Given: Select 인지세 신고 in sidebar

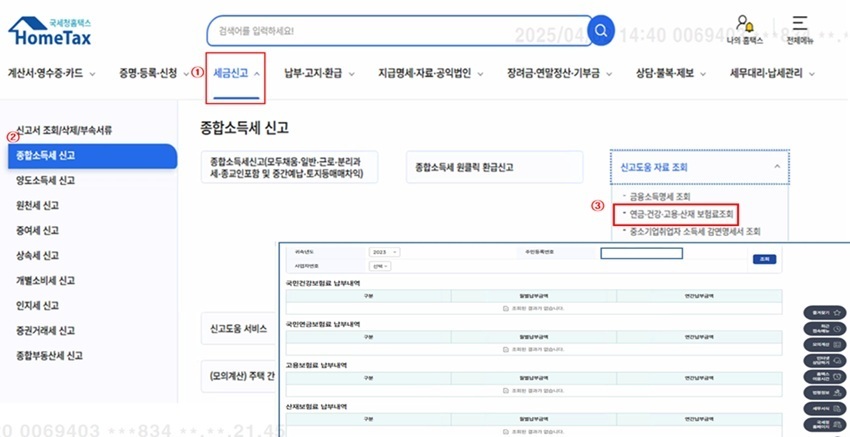Looking at the screenshot, I should click(37, 305).
